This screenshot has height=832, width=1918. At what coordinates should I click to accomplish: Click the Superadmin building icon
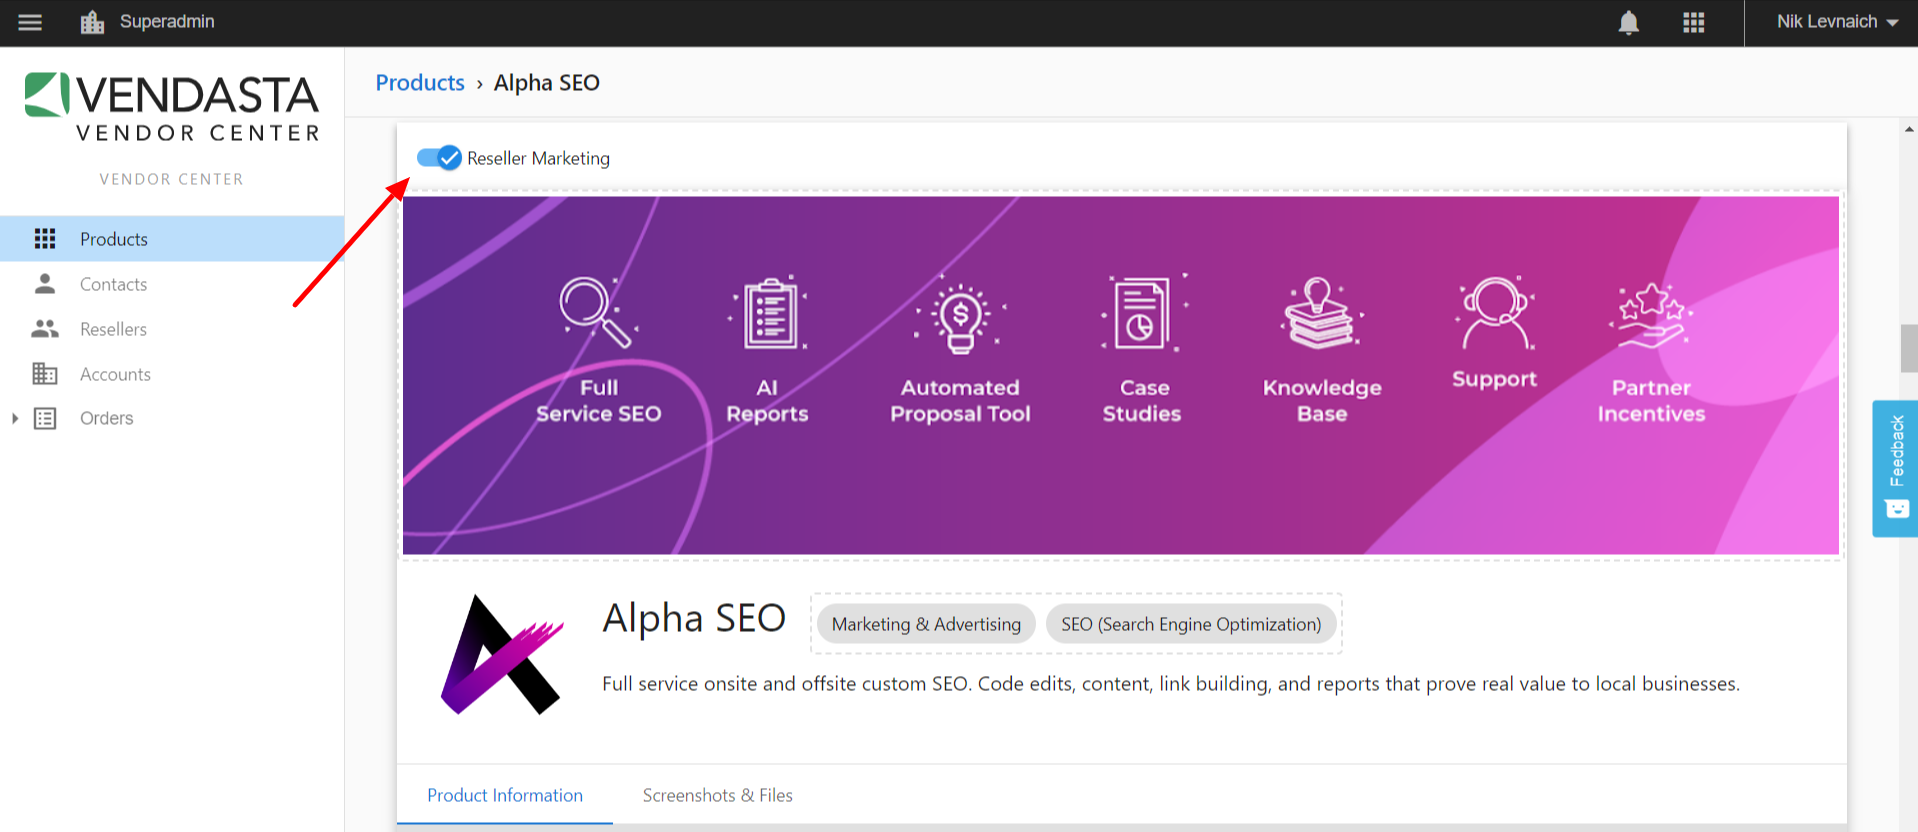[x=92, y=22]
